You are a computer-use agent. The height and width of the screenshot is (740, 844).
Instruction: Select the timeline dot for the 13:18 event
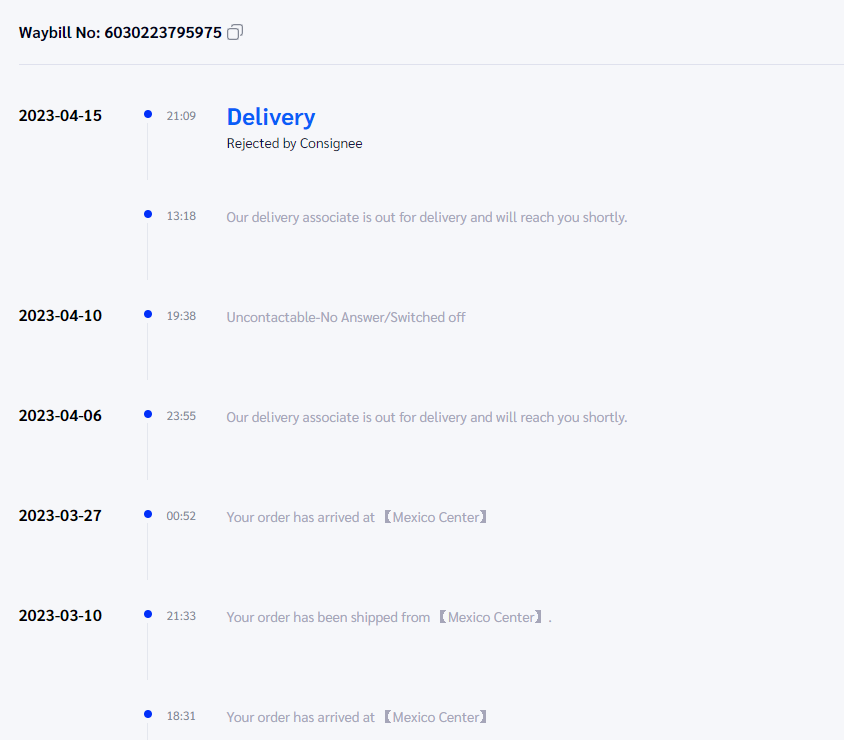(x=148, y=214)
